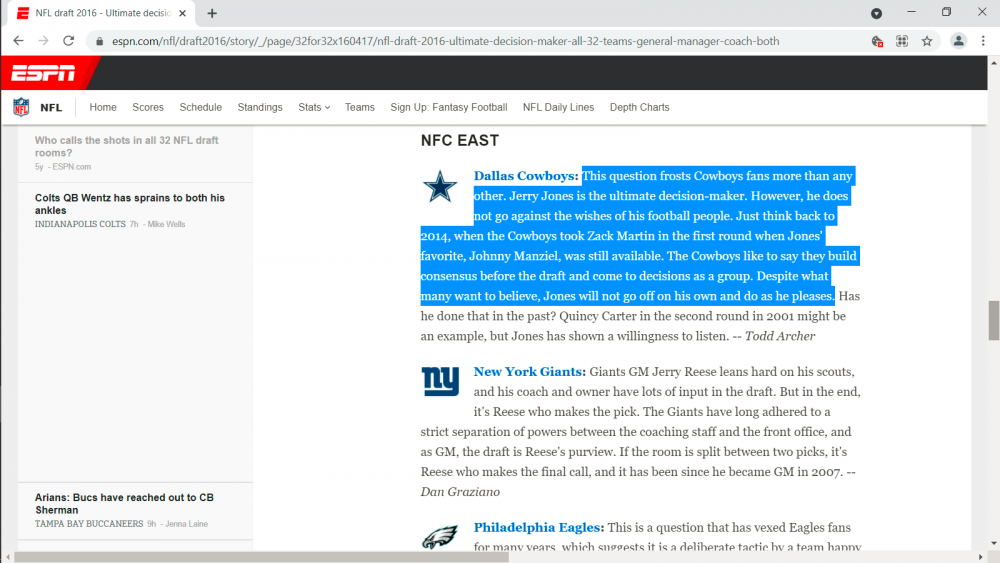Open a new tab with the plus button
Screen dimensions: 1000x563
click(212, 13)
